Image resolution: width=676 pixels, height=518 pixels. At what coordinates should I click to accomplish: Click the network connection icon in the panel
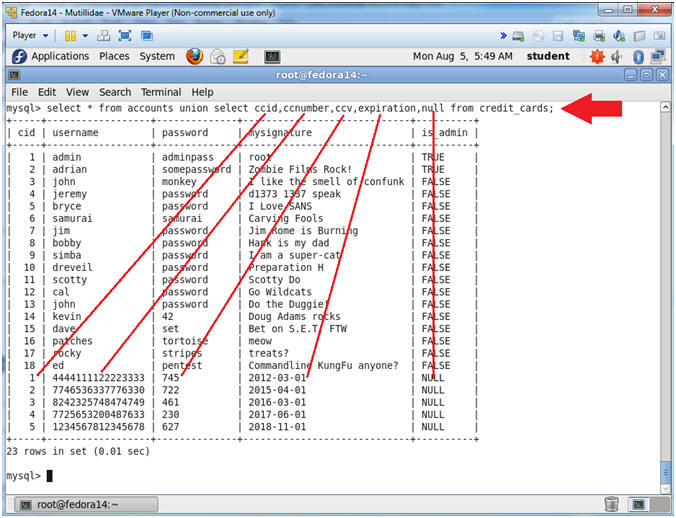coord(658,56)
